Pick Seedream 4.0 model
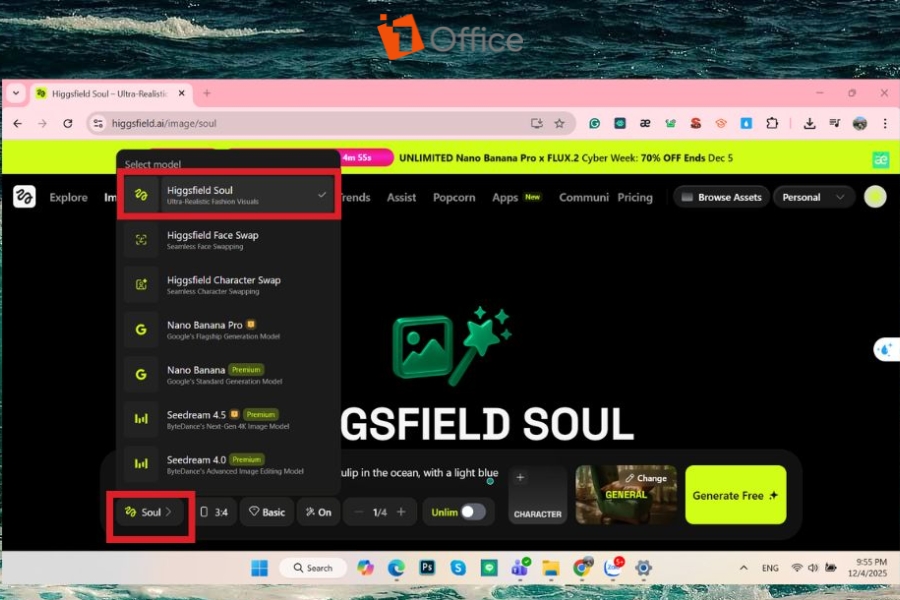 pyautogui.click(x=228, y=464)
